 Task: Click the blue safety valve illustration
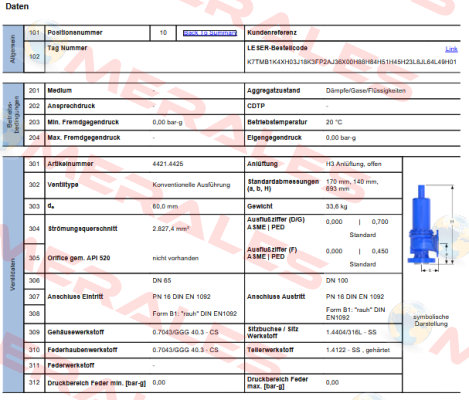pos(423,225)
